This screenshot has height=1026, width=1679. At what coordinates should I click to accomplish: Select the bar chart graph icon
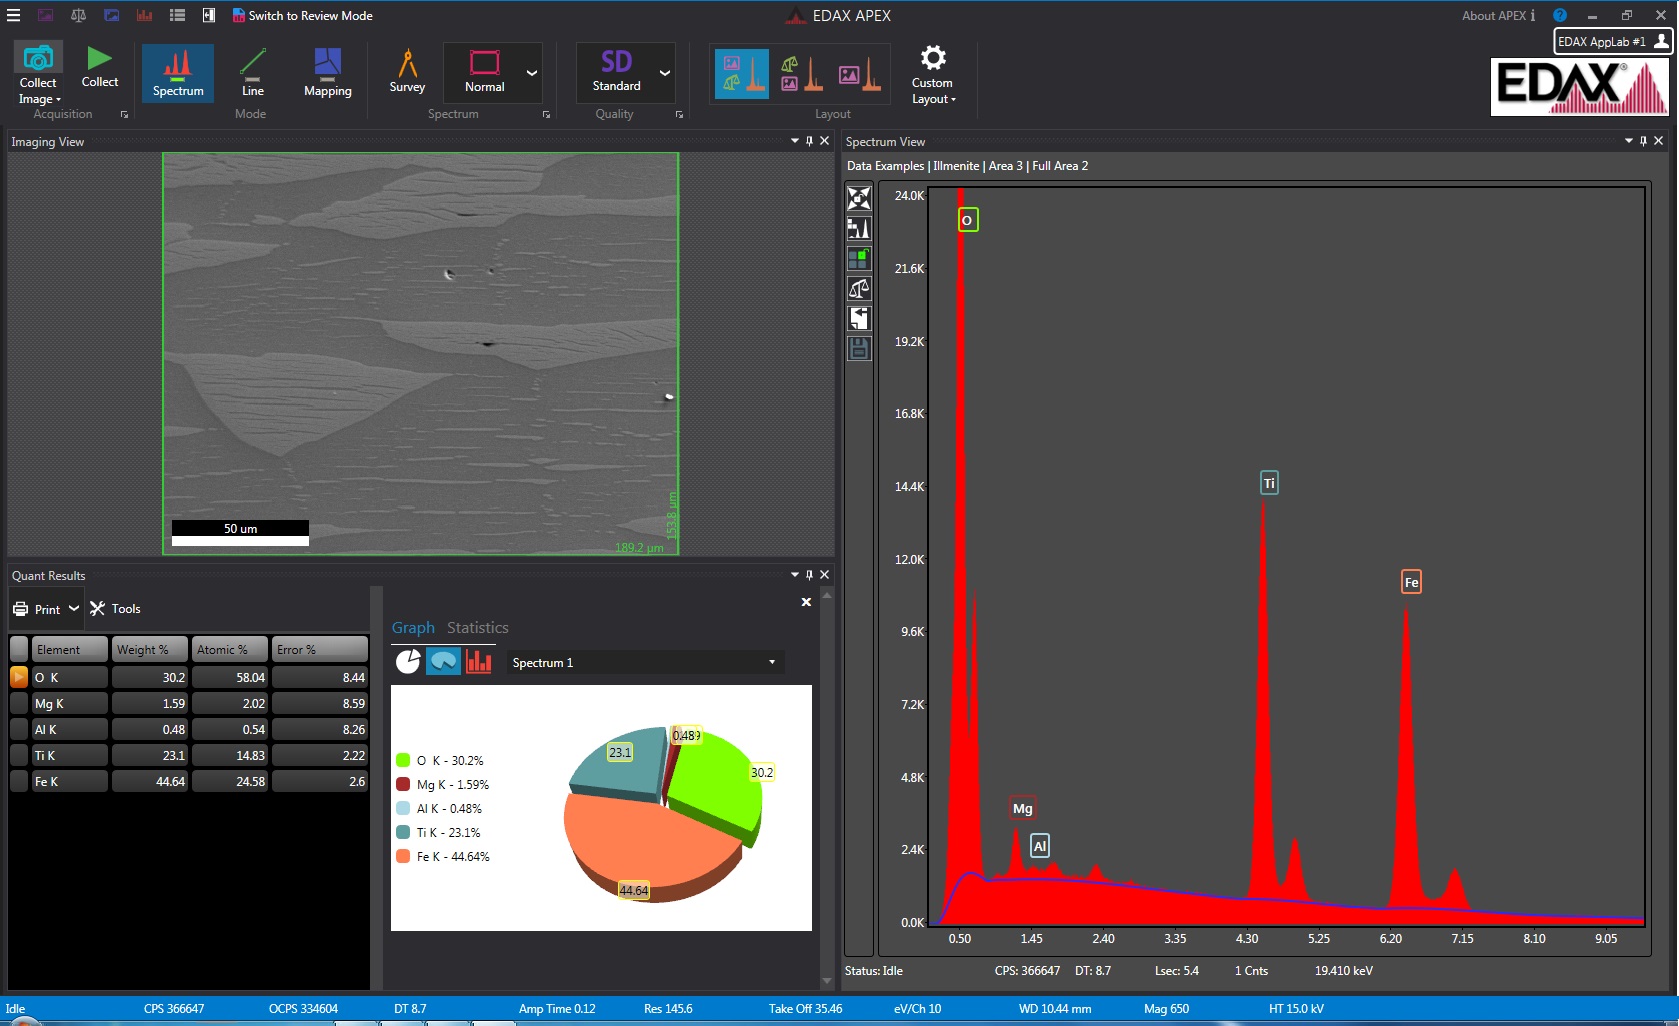(479, 662)
